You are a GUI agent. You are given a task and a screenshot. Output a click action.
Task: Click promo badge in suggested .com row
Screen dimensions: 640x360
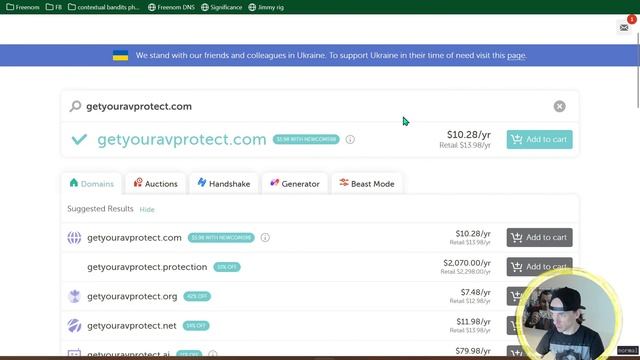click(221, 238)
